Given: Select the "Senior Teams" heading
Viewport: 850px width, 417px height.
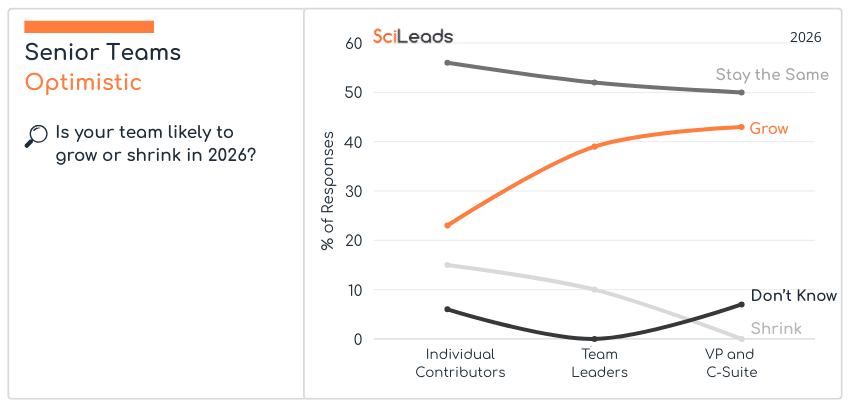Looking at the screenshot, I should (103, 52).
